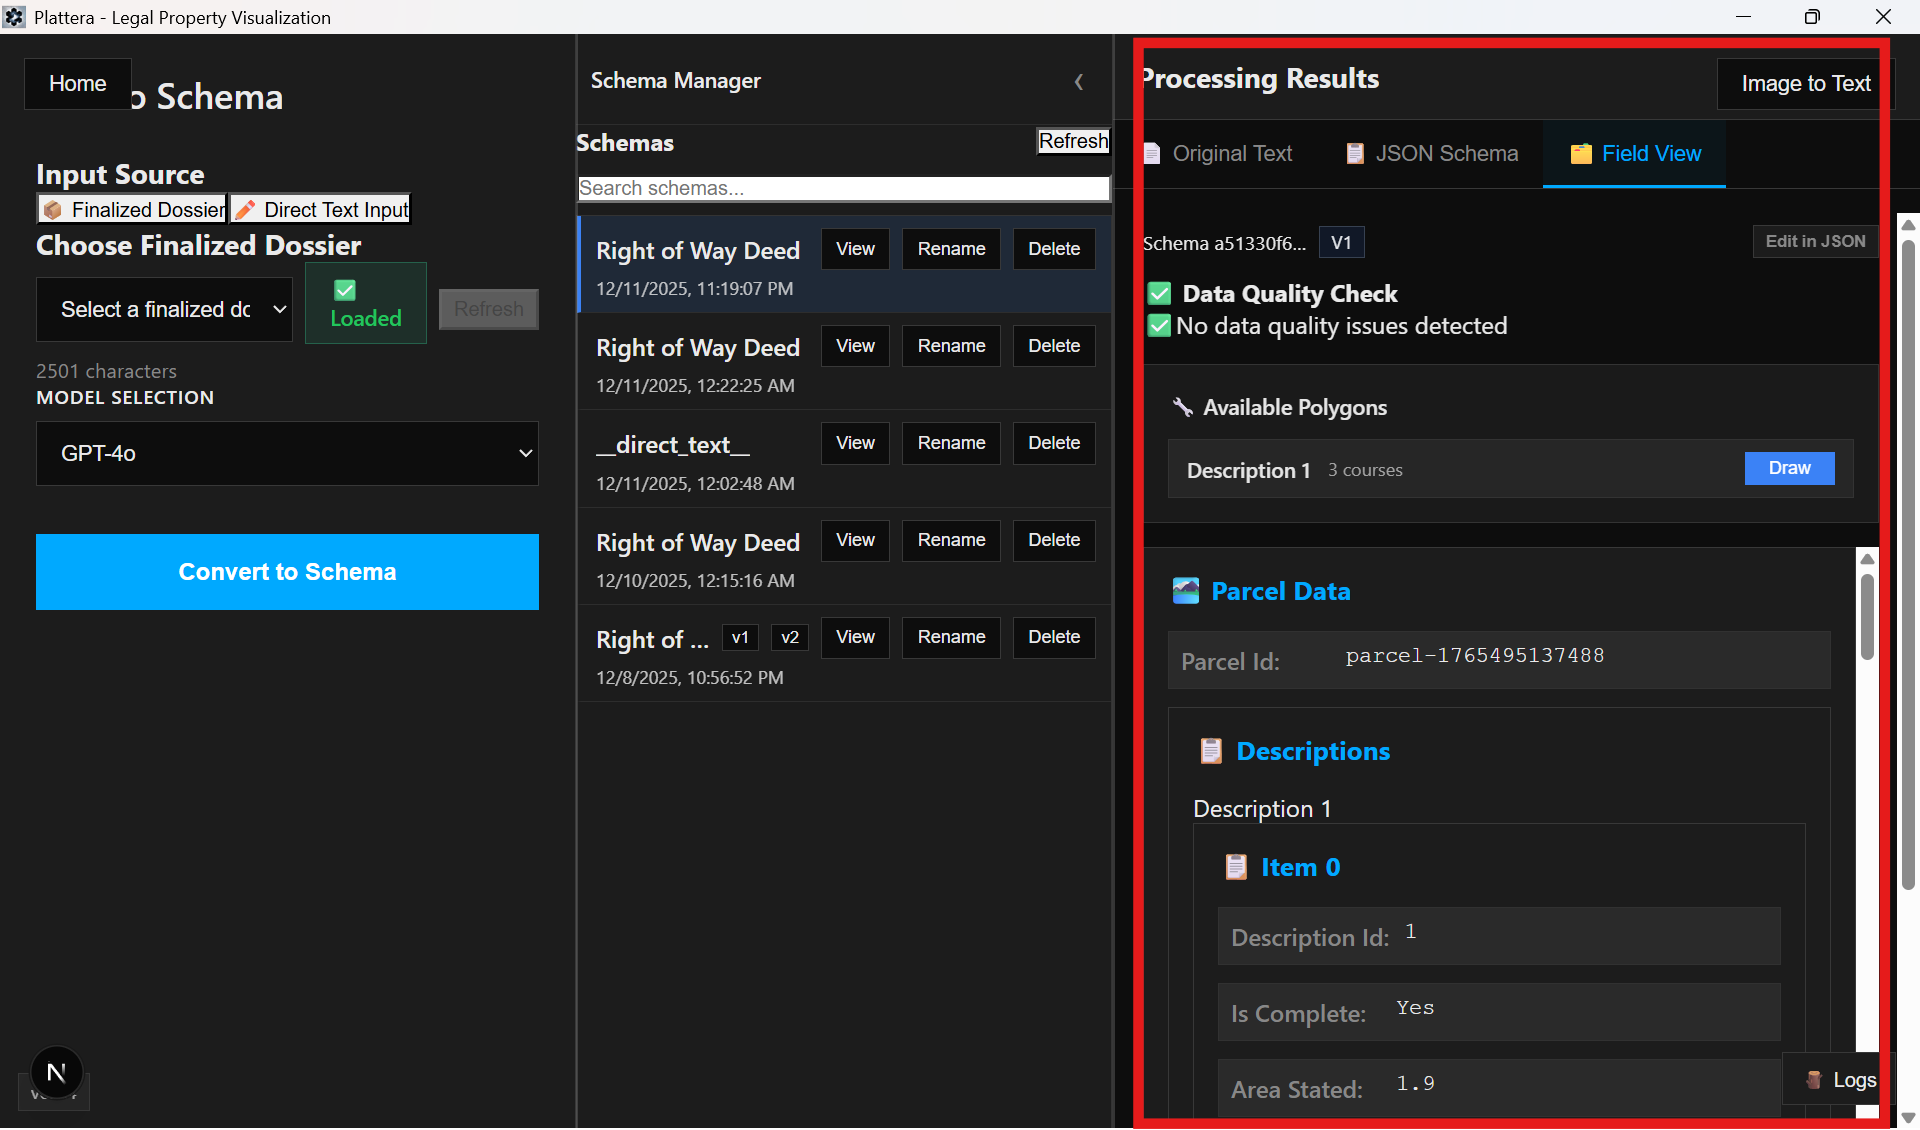Switch to the JSON Schema tab
Image resolution: width=1920 pixels, height=1130 pixels.
(1431, 153)
